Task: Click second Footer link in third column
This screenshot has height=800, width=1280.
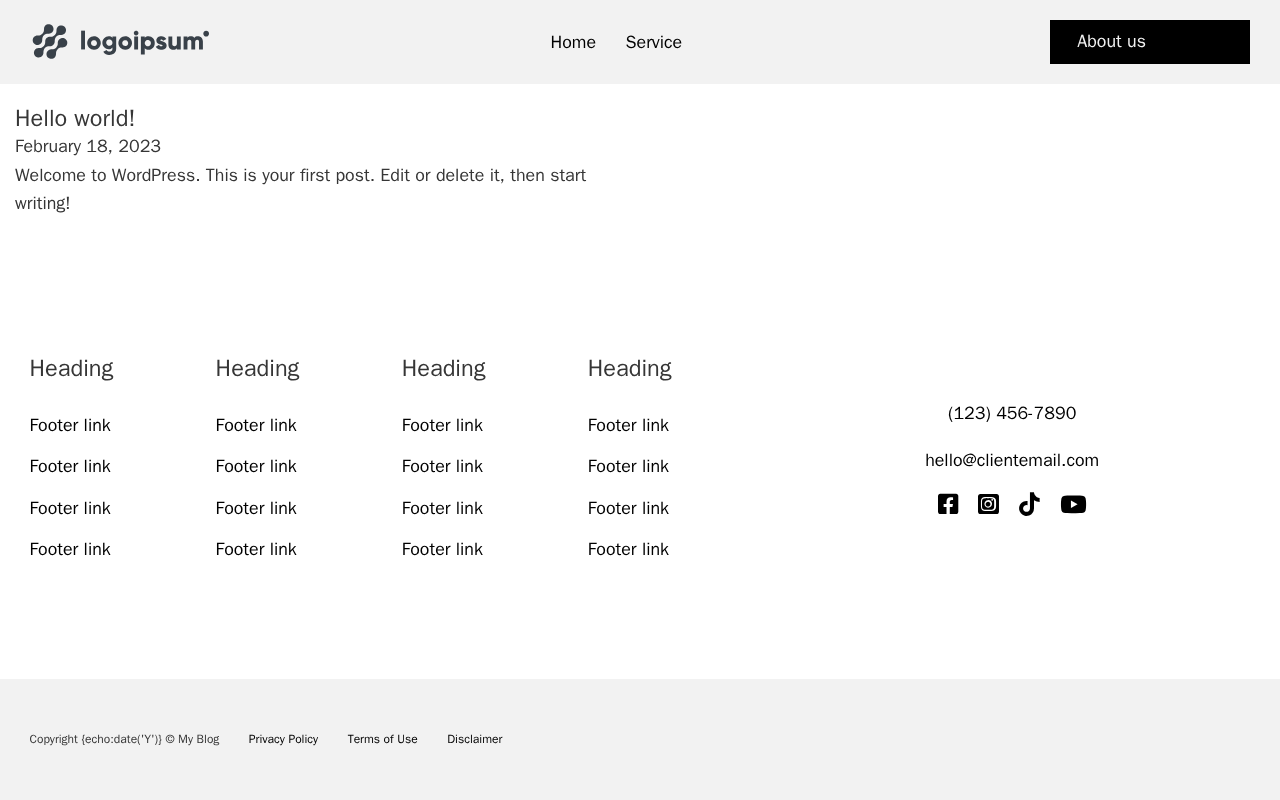Action: pyautogui.click(x=442, y=466)
